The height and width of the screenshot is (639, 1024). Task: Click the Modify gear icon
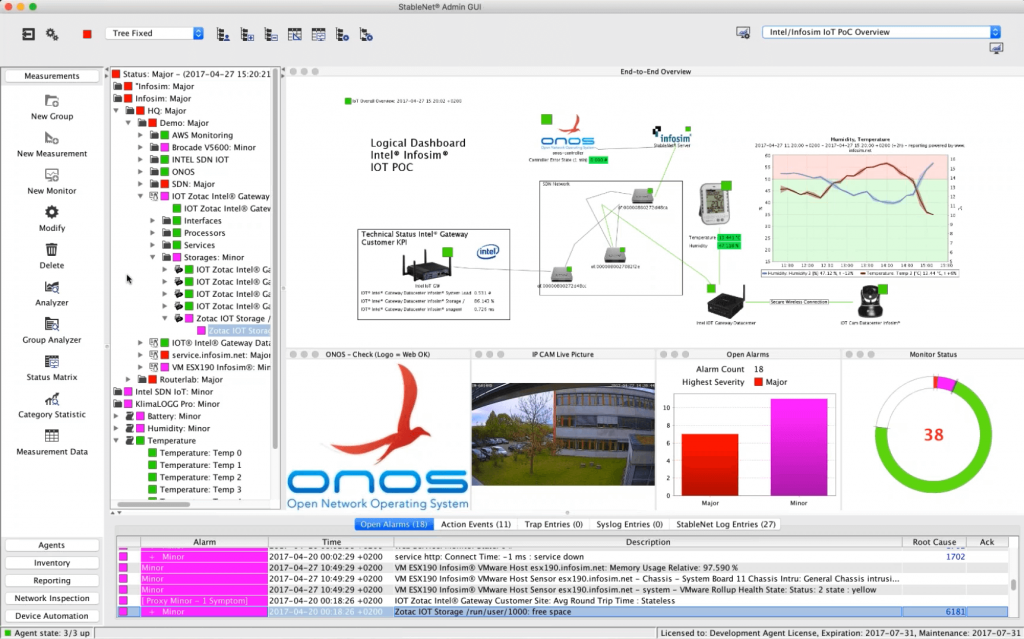[52, 212]
